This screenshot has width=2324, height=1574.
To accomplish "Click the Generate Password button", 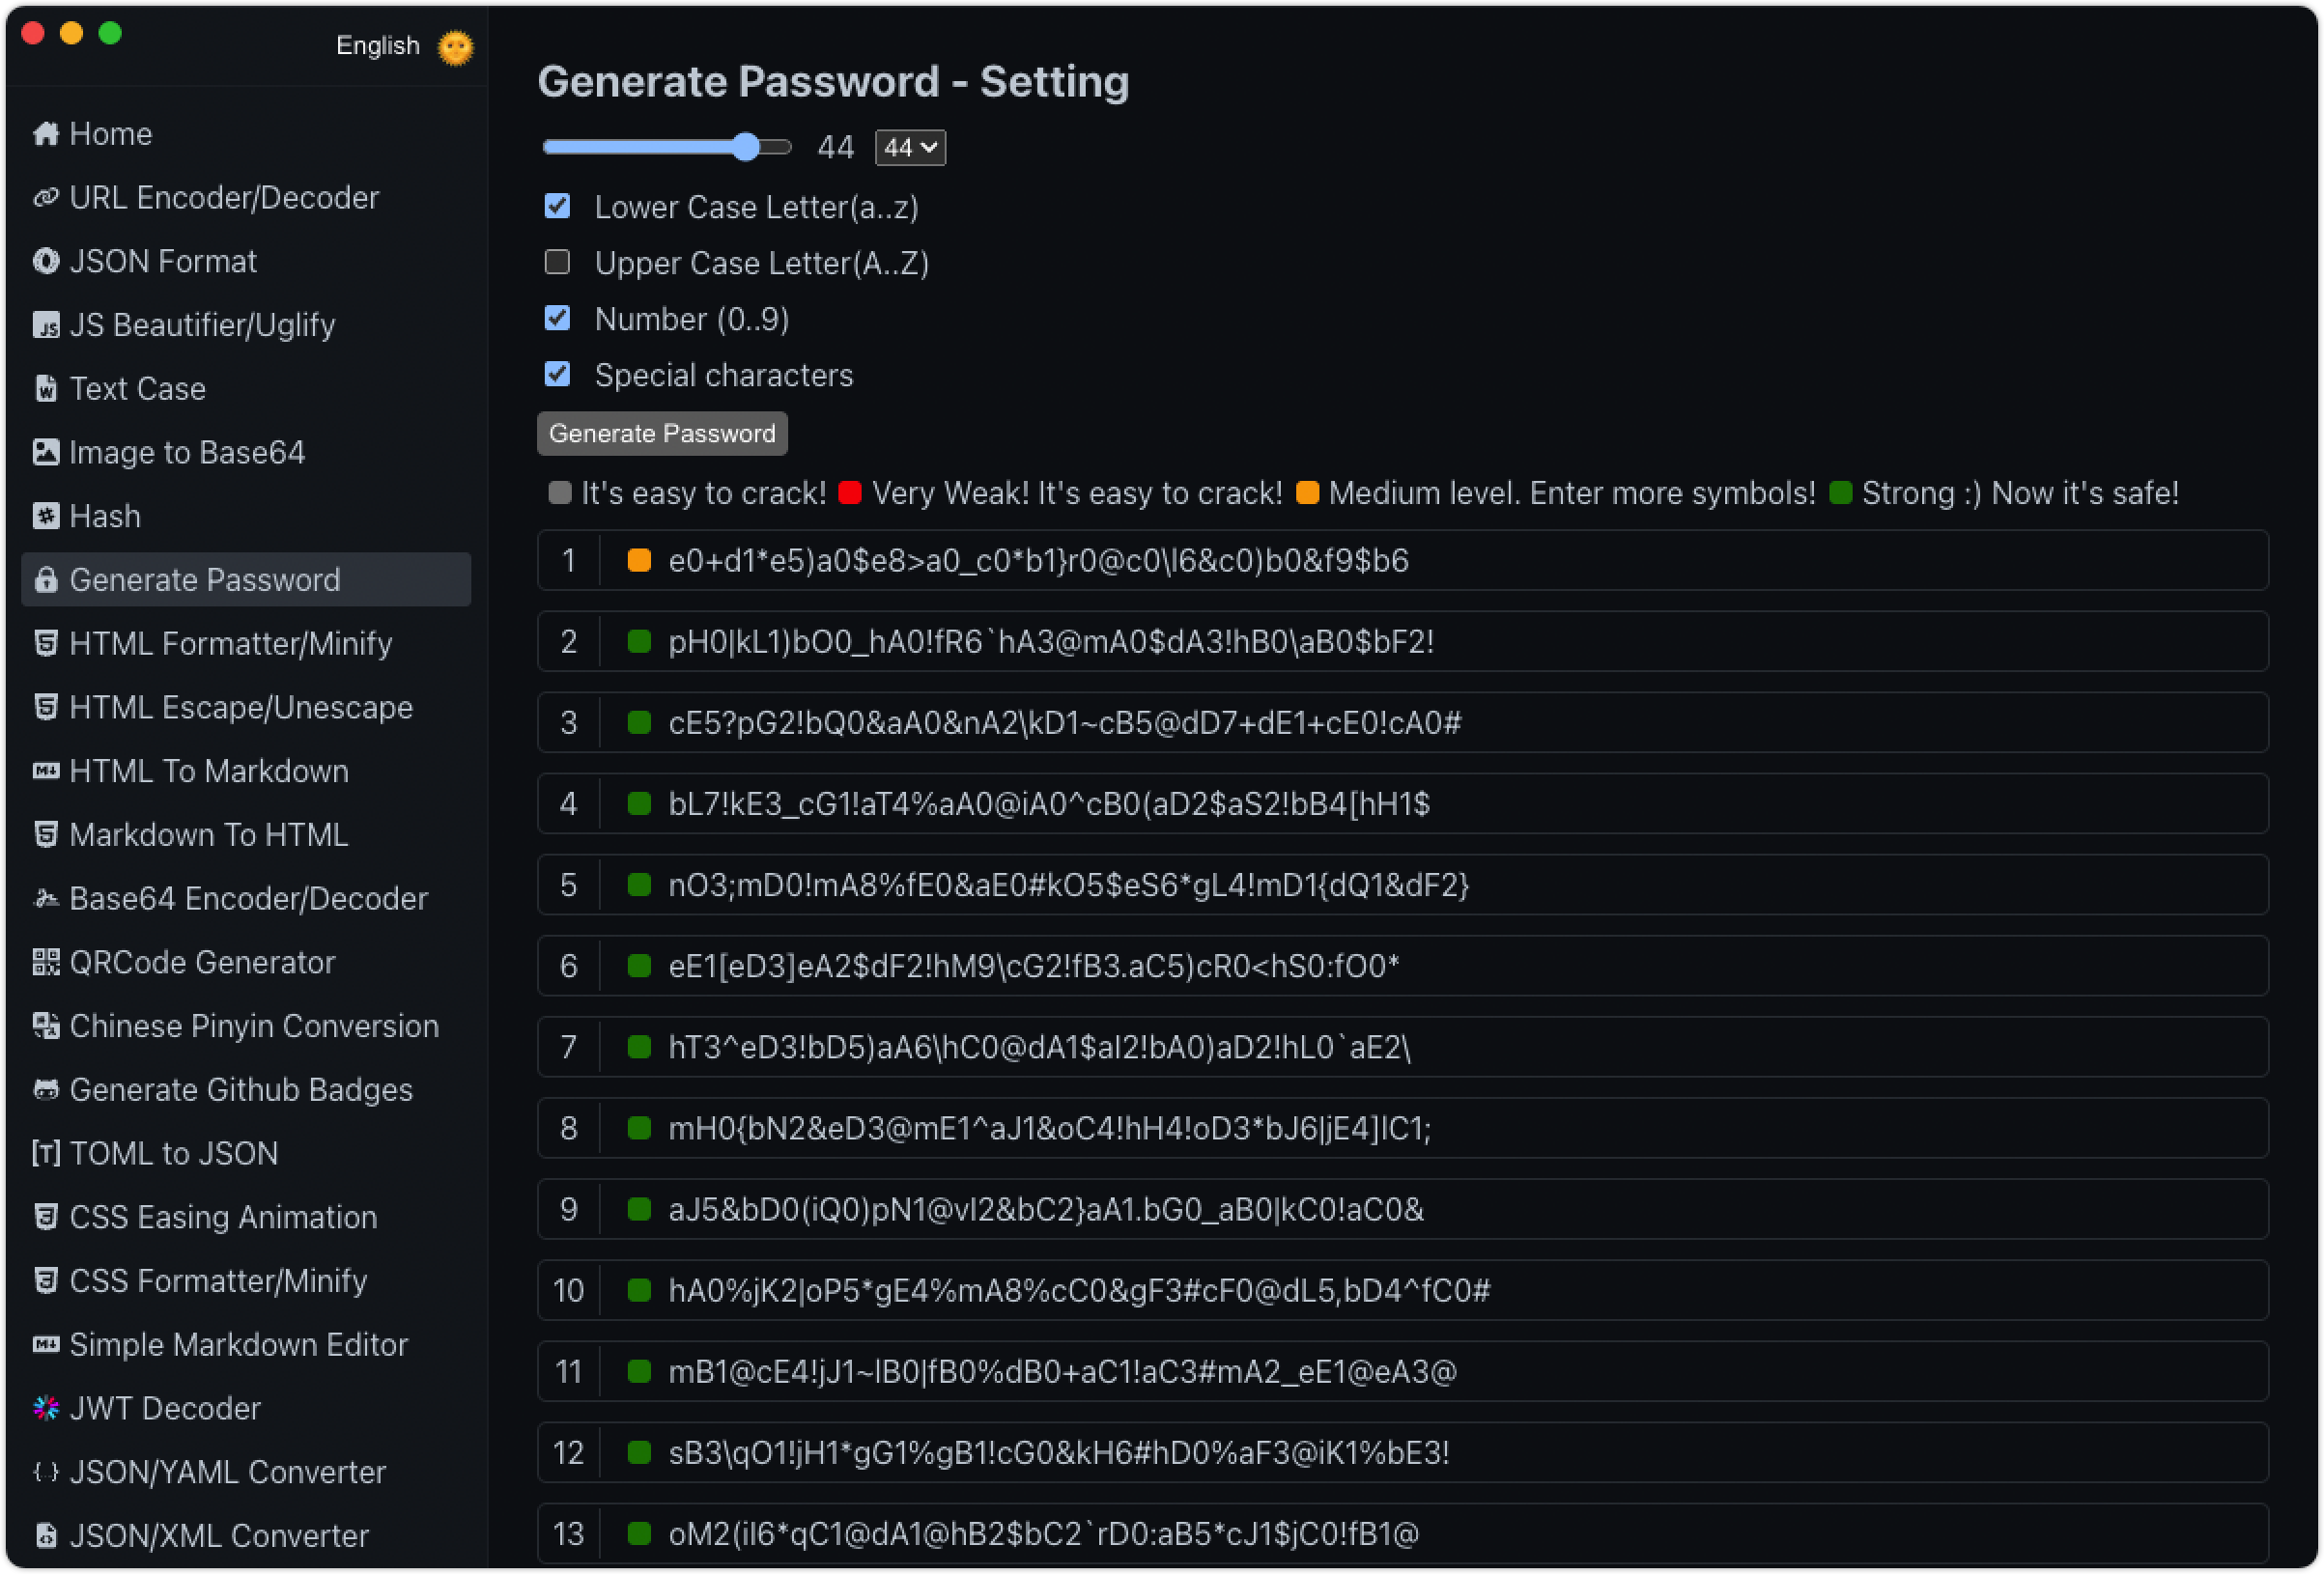I will [x=662, y=433].
